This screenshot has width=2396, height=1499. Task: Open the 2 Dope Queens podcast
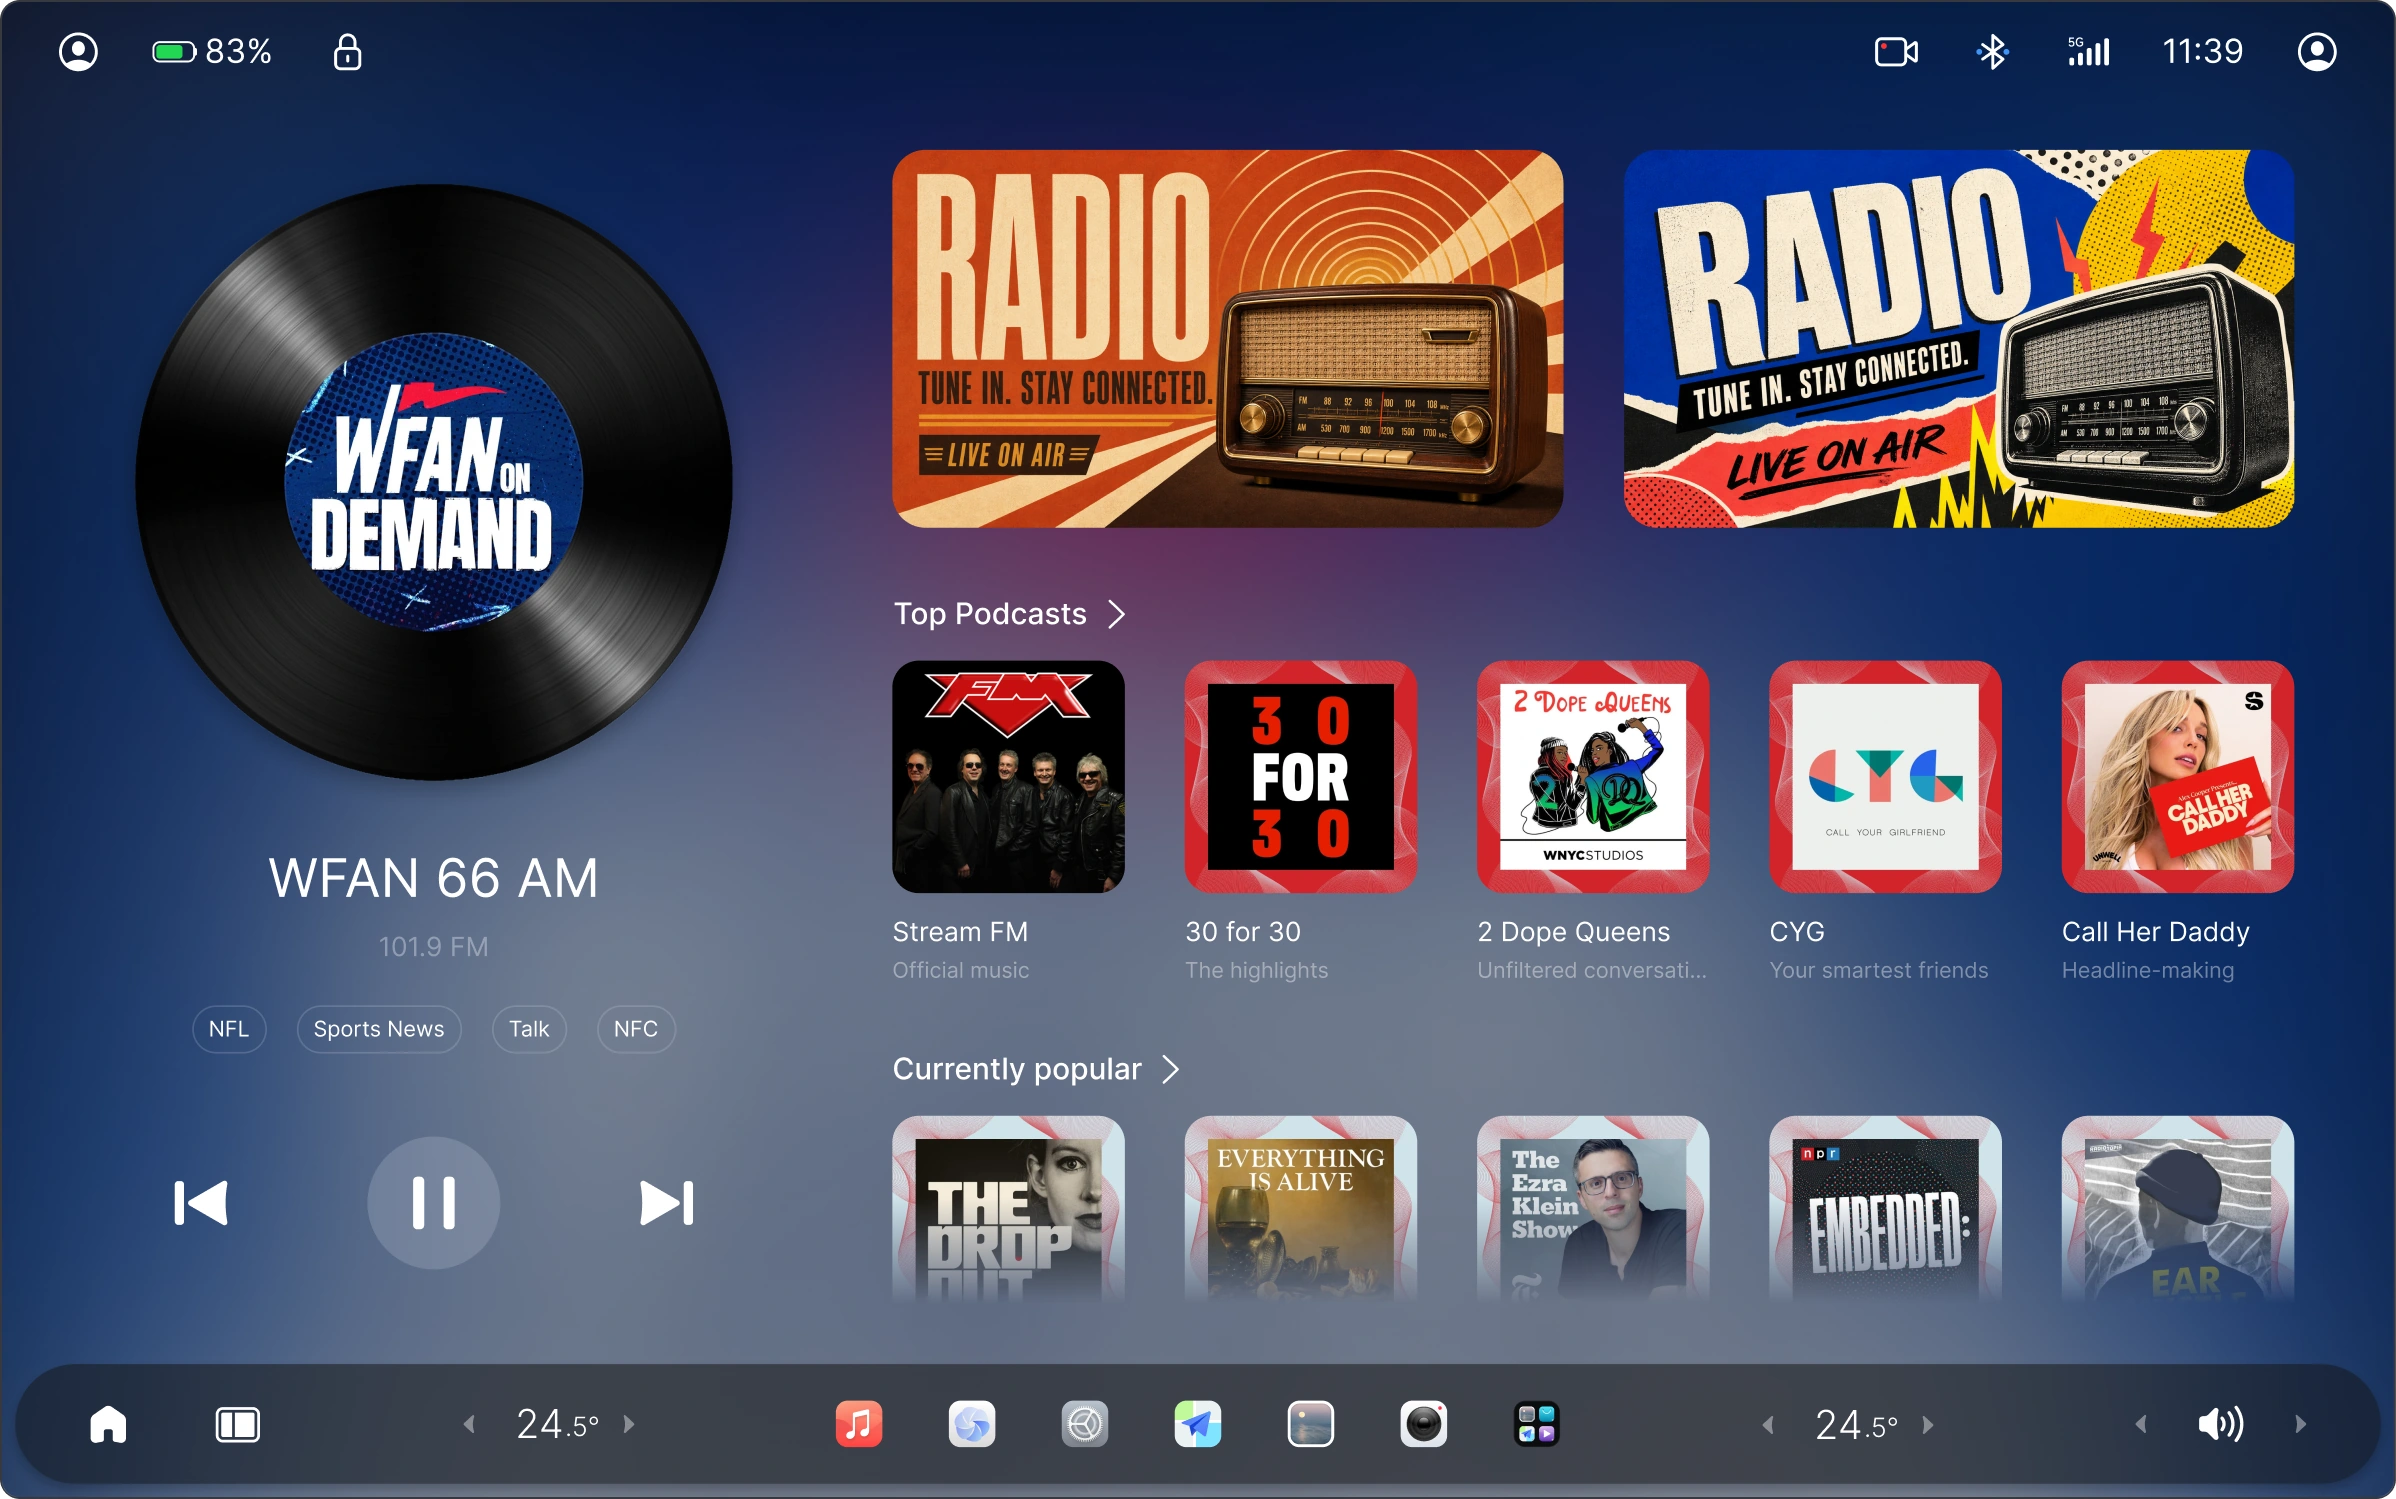point(1592,777)
